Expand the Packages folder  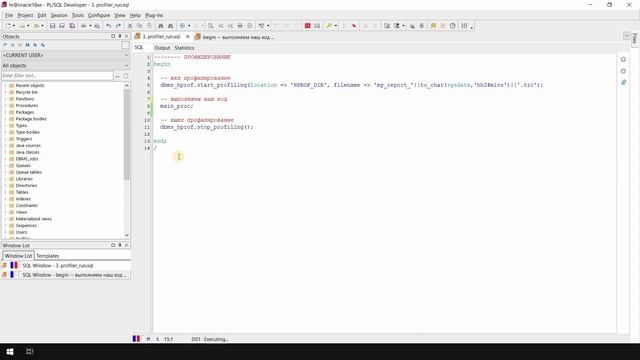point(5,112)
